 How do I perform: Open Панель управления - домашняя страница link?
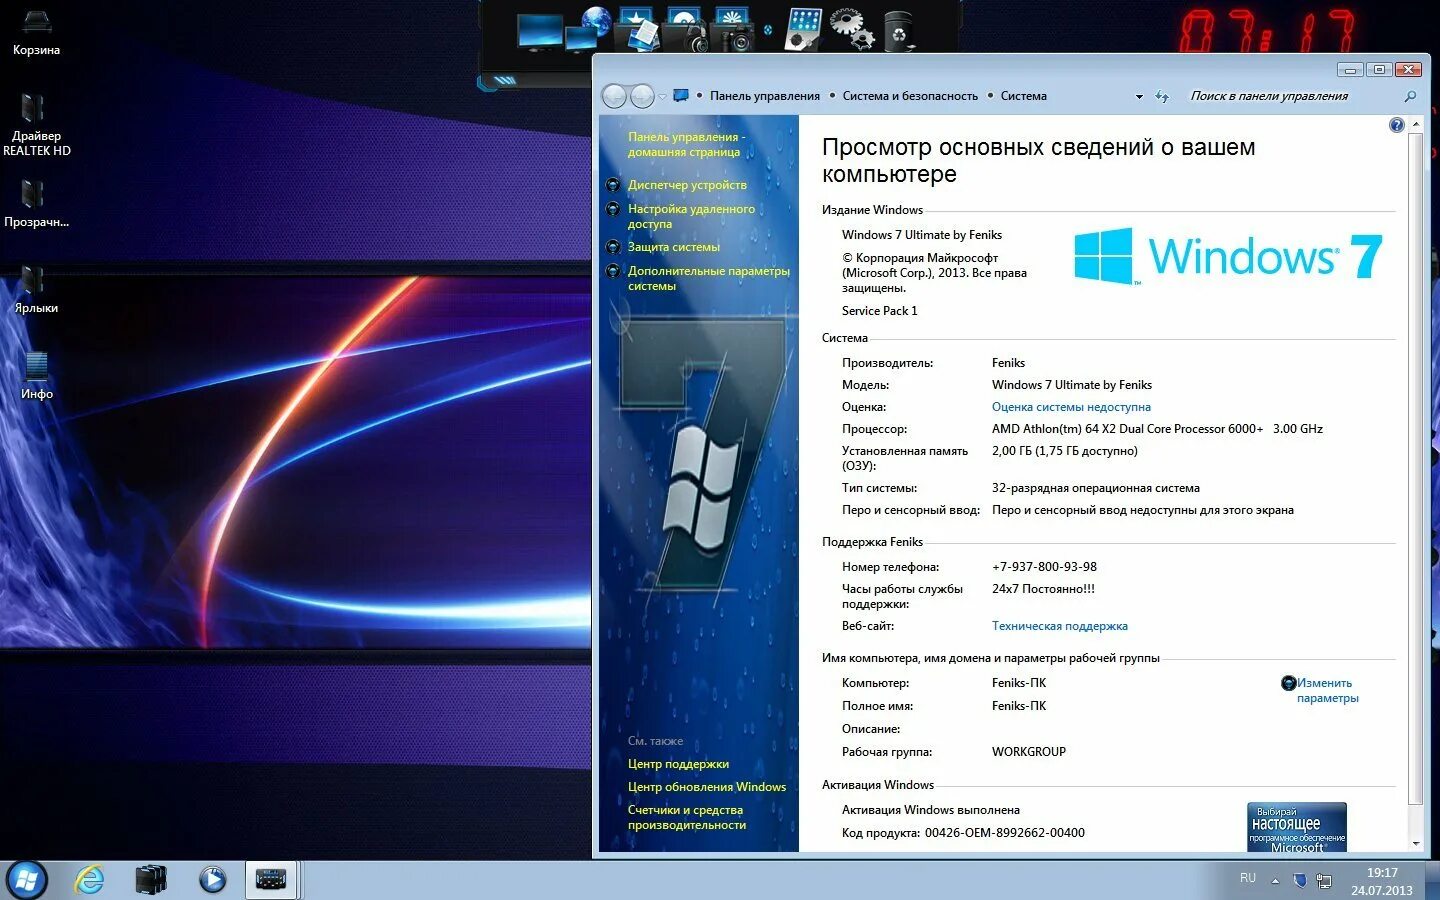tap(686, 144)
